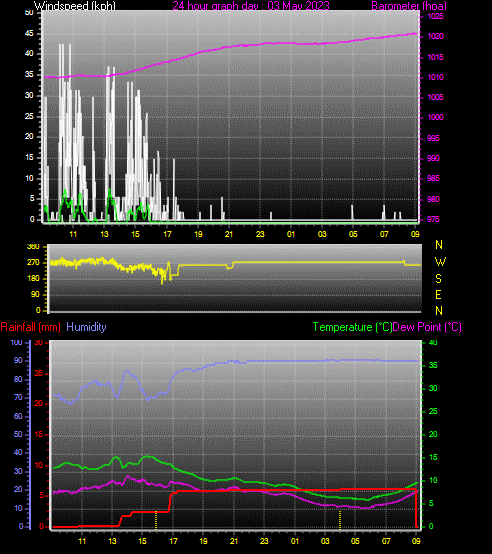The image size is (492, 554).
Task: Select the Temperature (°C) legend label
Action: pyautogui.click(x=352, y=327)
